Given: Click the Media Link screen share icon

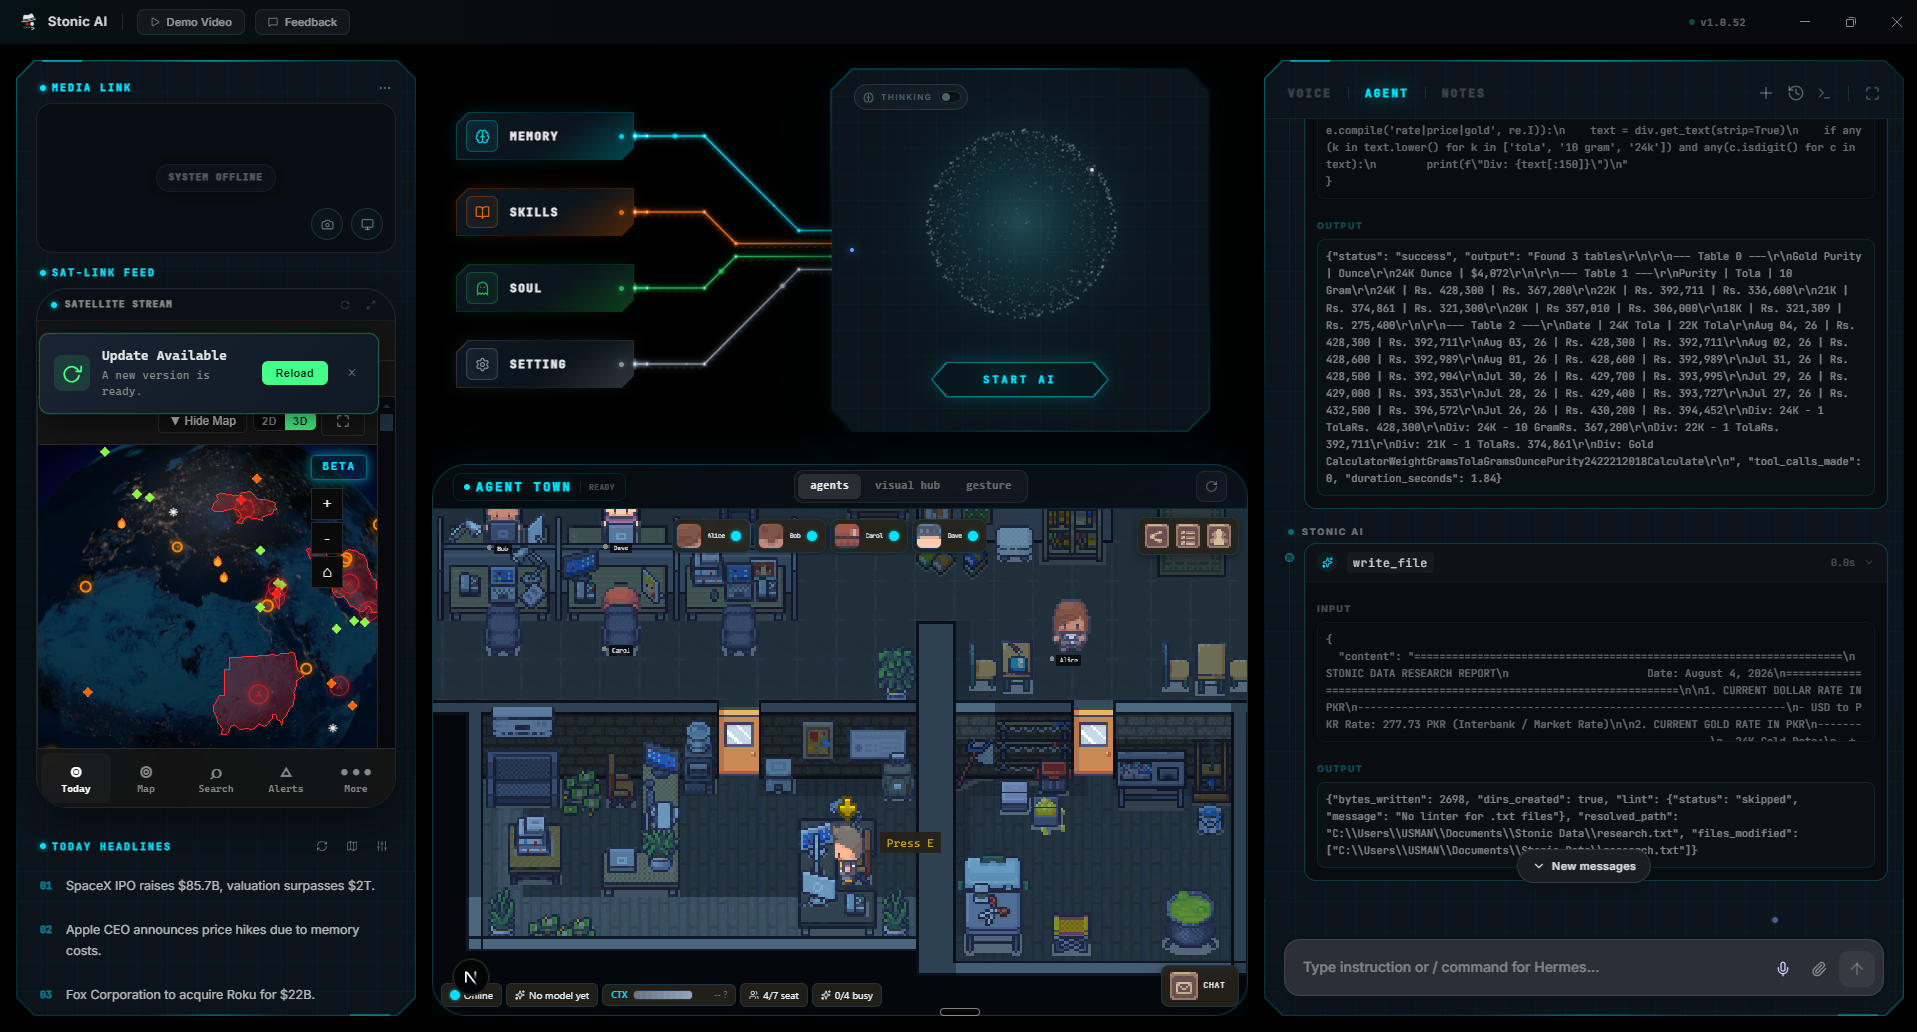Looking at the screenshot, I should 367,225.
